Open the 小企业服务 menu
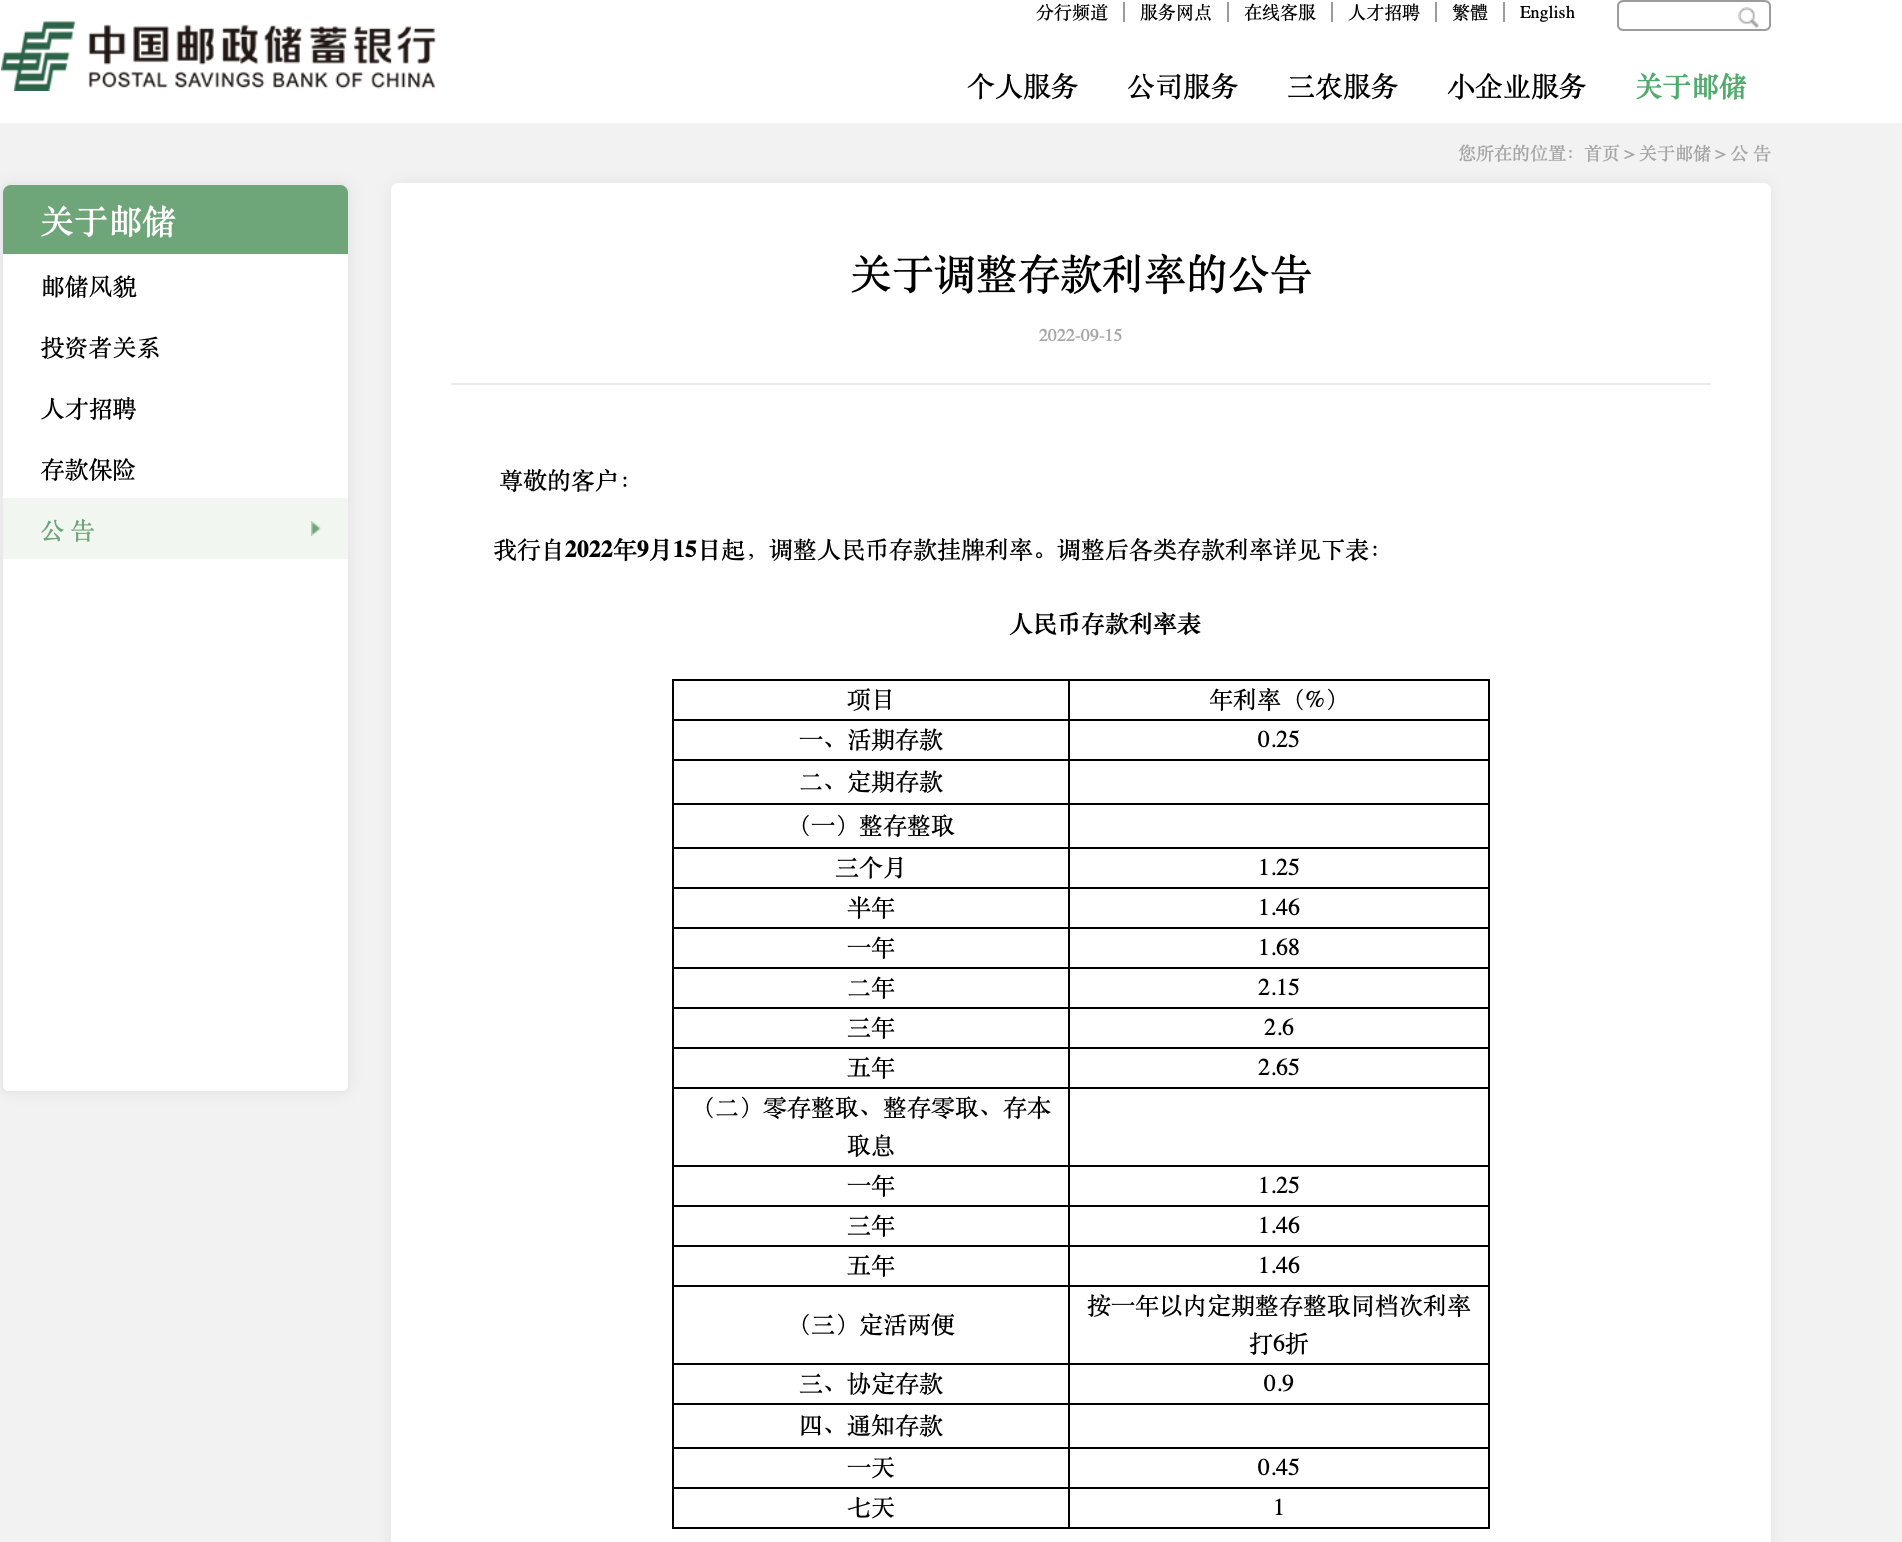Image resolution: width=1902 pixels, height=1542 pixels. 1516,87
